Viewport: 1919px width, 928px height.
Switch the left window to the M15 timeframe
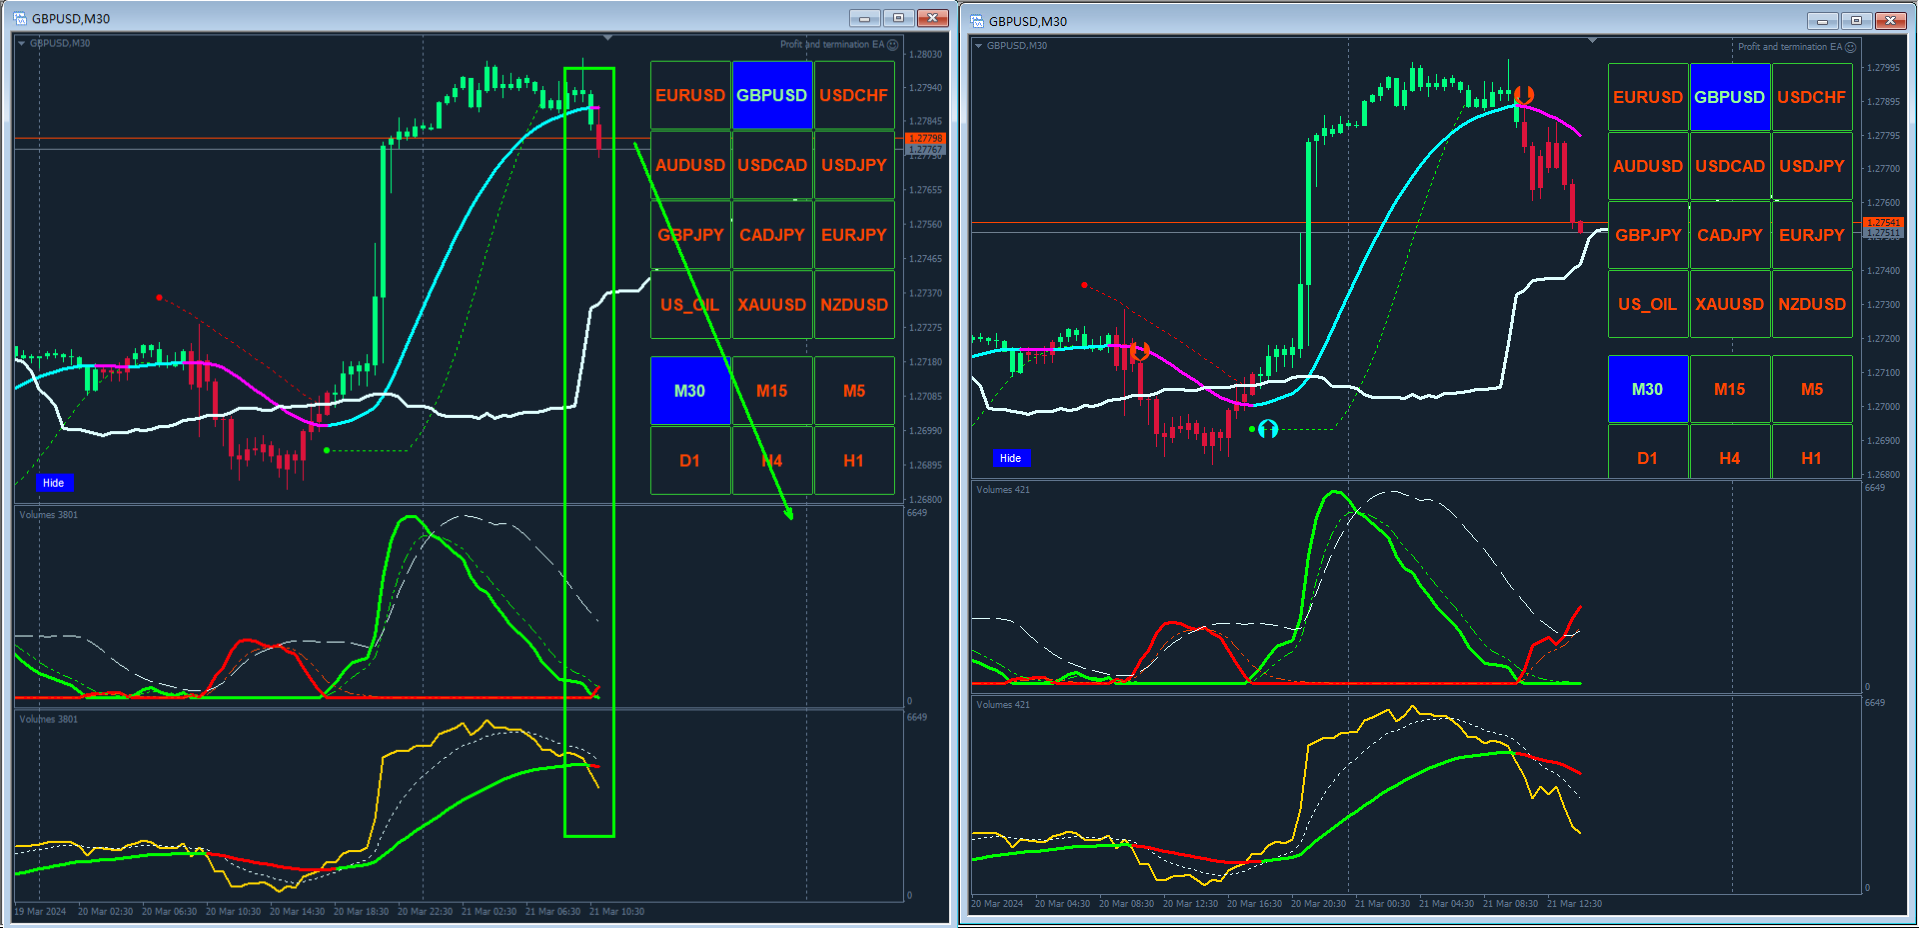click(x=772, y=391)
